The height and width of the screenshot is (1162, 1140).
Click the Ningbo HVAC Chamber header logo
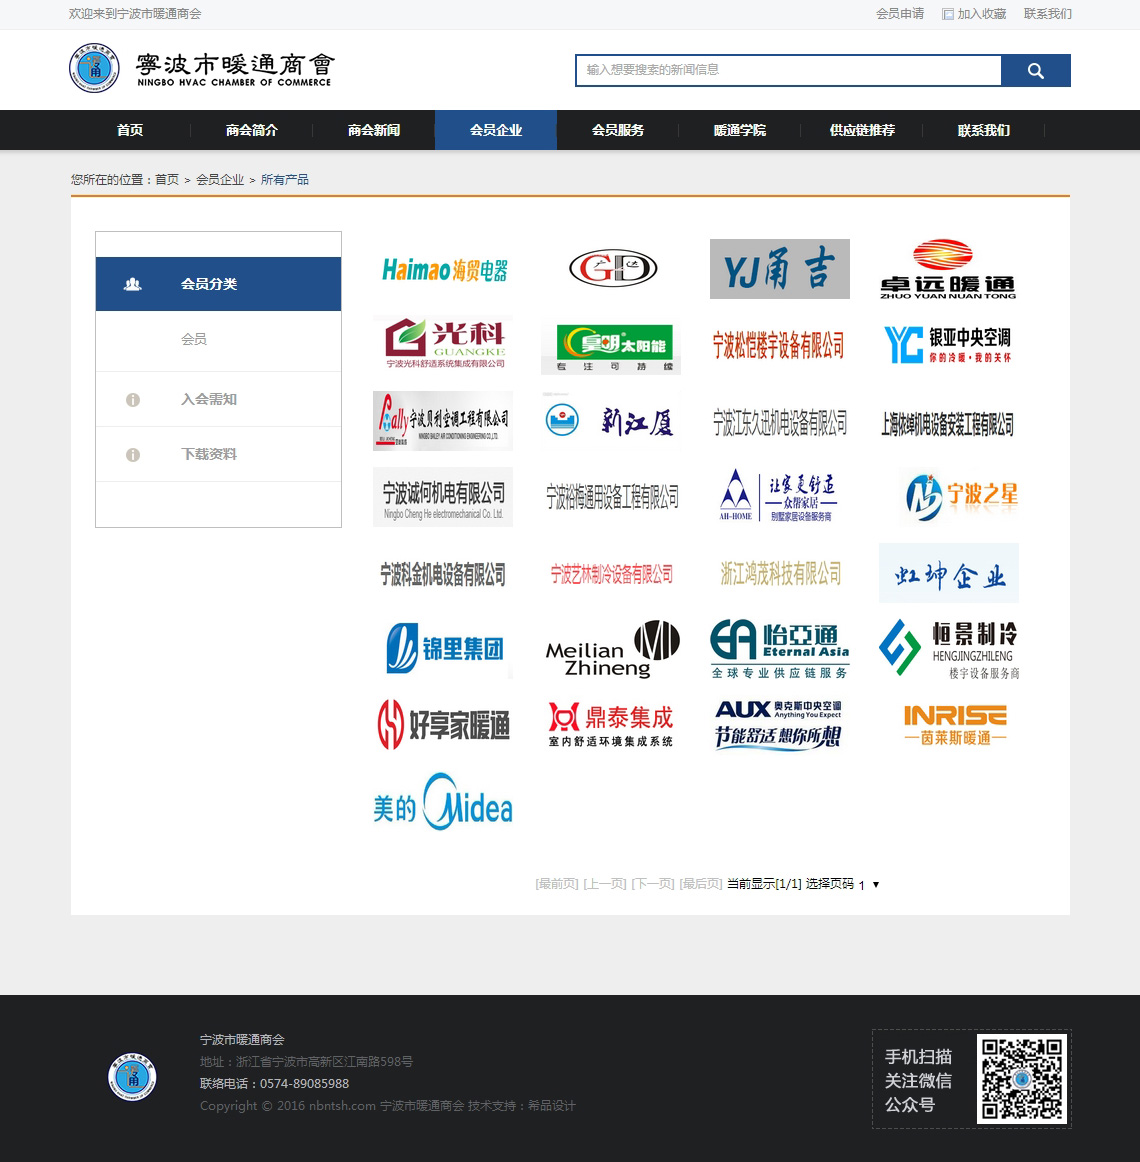202,68
